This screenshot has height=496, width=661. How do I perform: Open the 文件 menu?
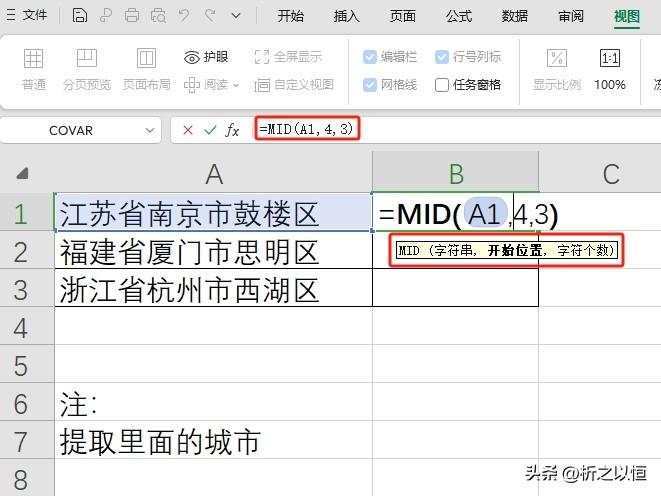tap(28, 16)
